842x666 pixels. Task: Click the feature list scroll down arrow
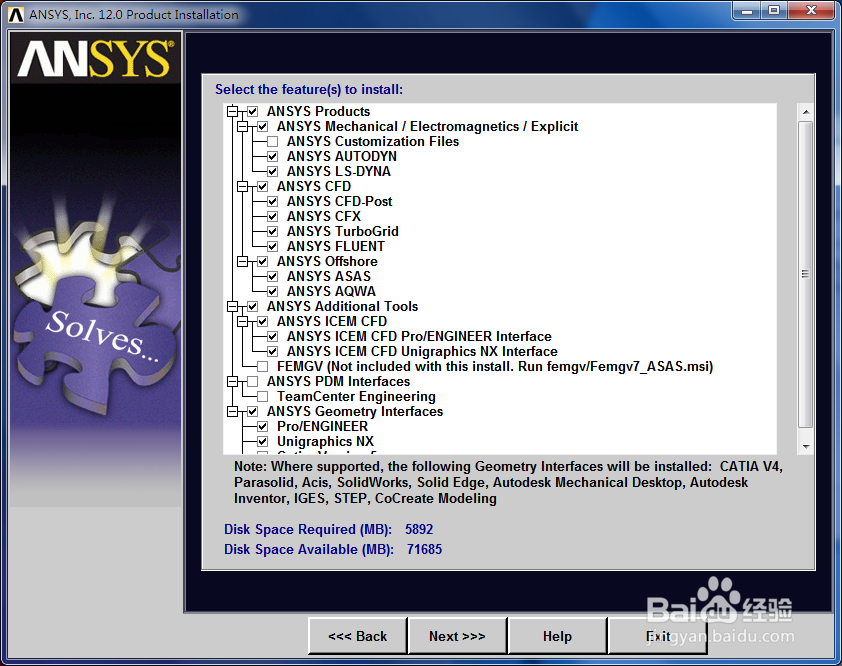coord(805,447)
